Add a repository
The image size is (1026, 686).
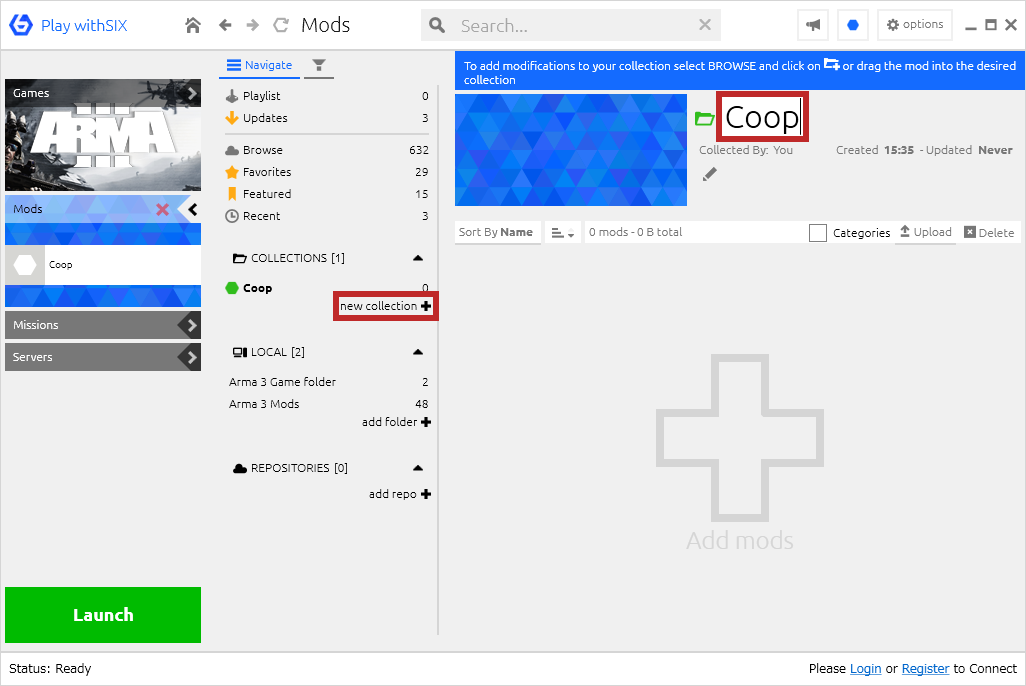[399, 494]
